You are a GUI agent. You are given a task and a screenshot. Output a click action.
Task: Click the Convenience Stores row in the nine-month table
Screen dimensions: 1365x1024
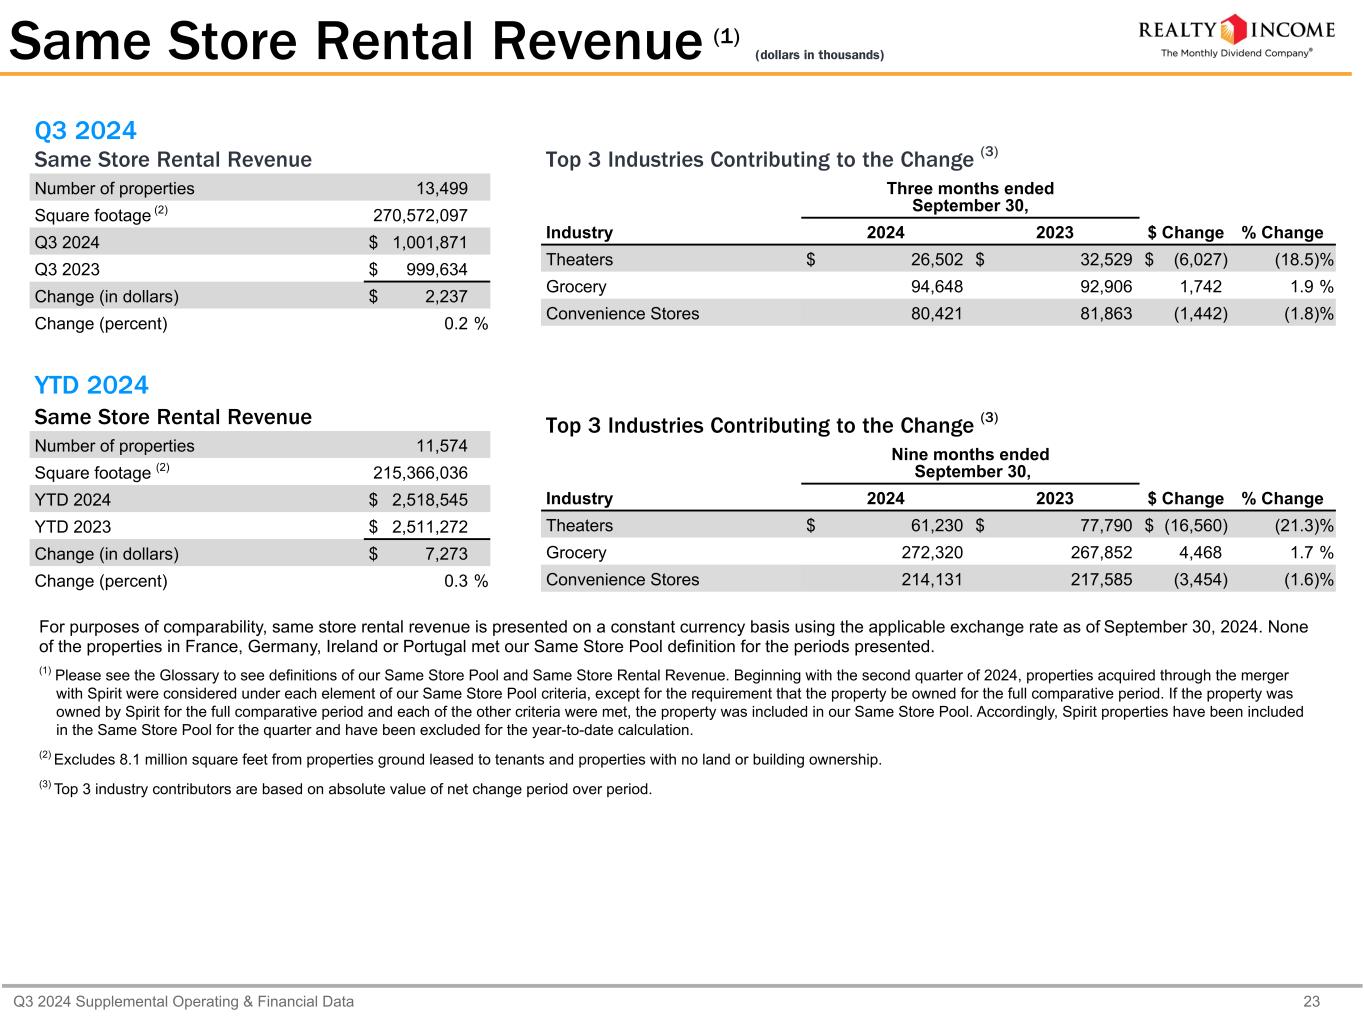pyautogui.click(x=622, y=579)
